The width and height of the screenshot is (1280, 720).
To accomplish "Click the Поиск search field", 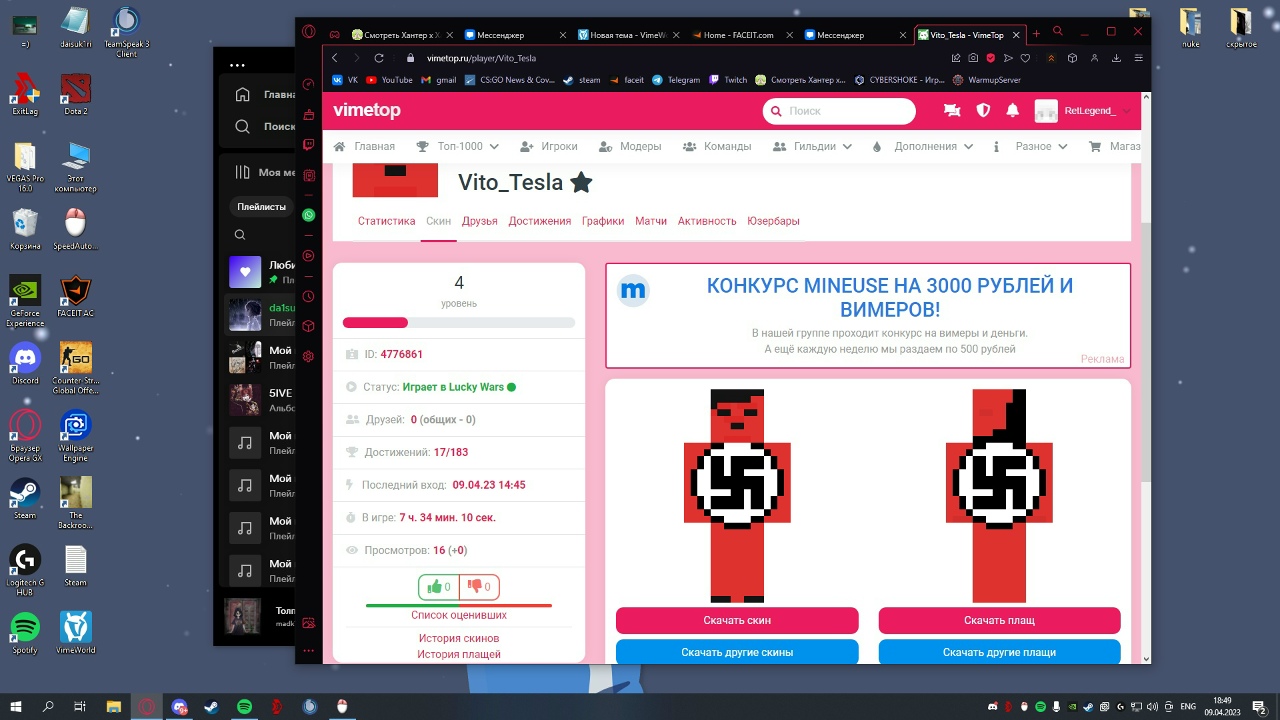I will point(838,111).
